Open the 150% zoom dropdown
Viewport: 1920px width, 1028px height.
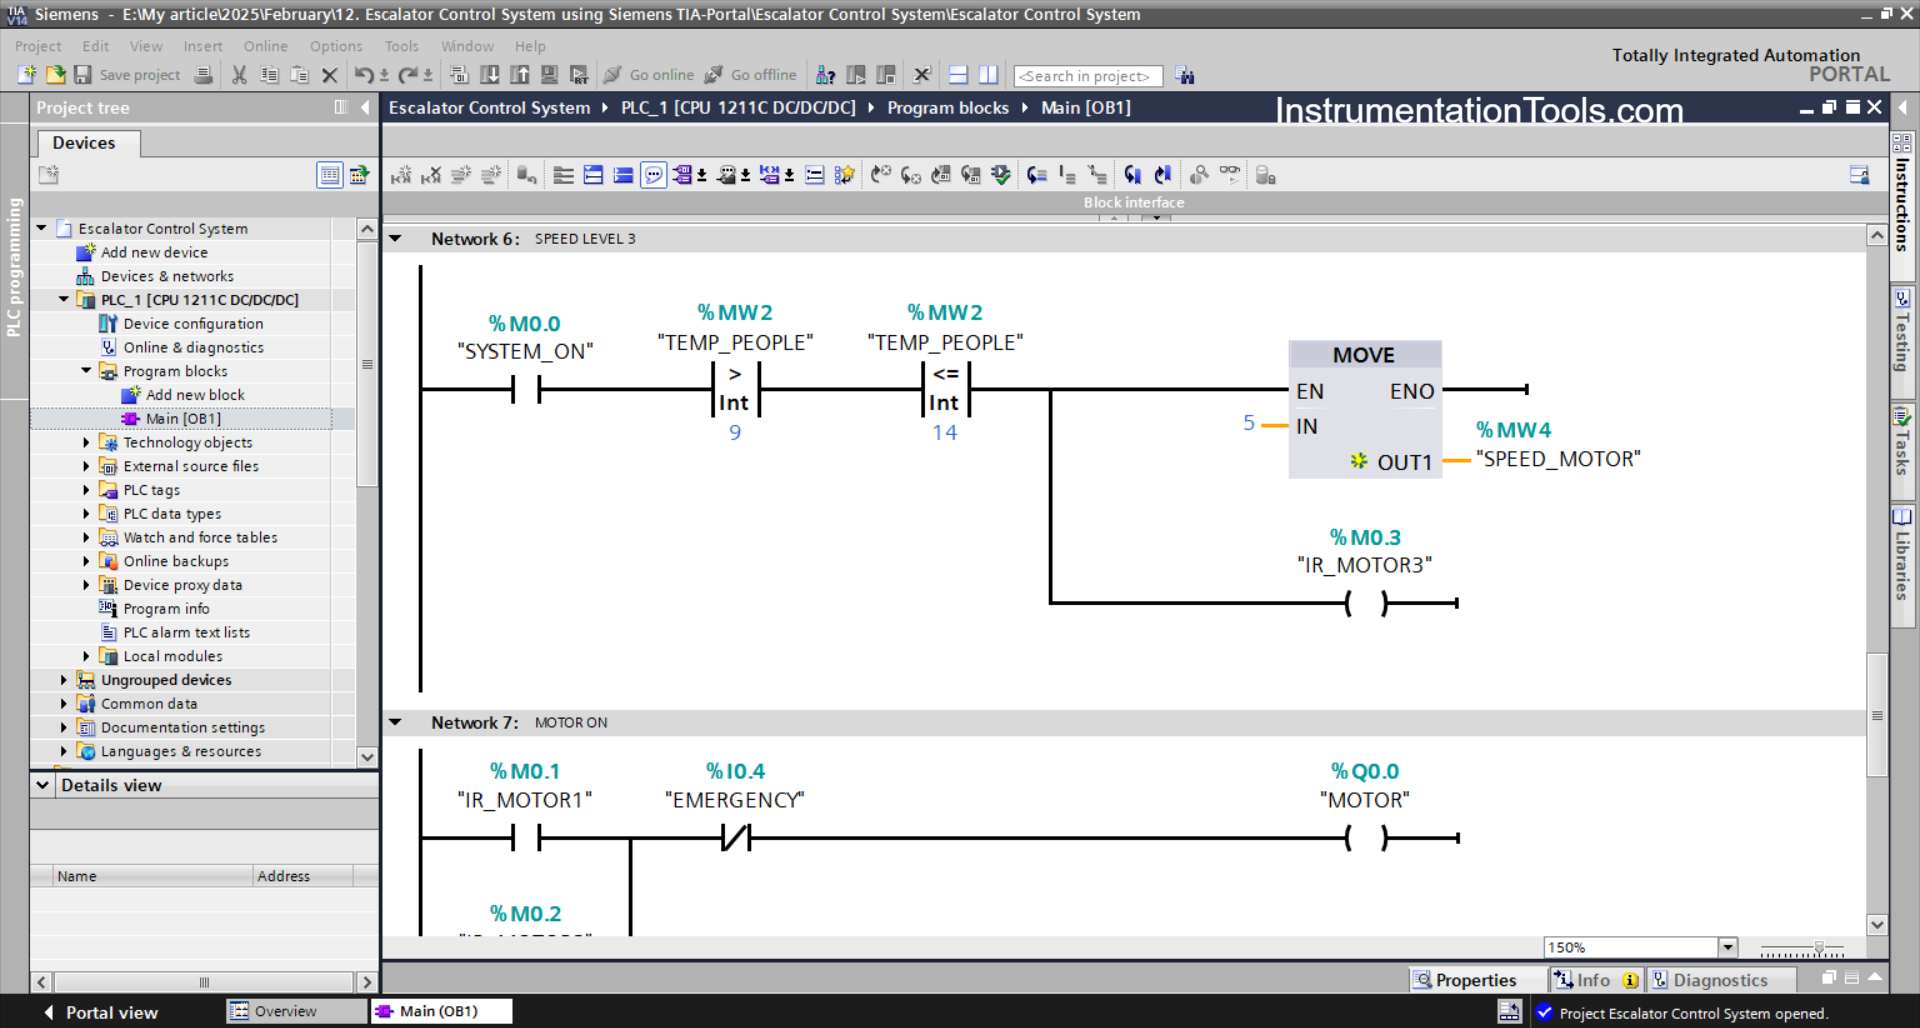[1727, 947]
